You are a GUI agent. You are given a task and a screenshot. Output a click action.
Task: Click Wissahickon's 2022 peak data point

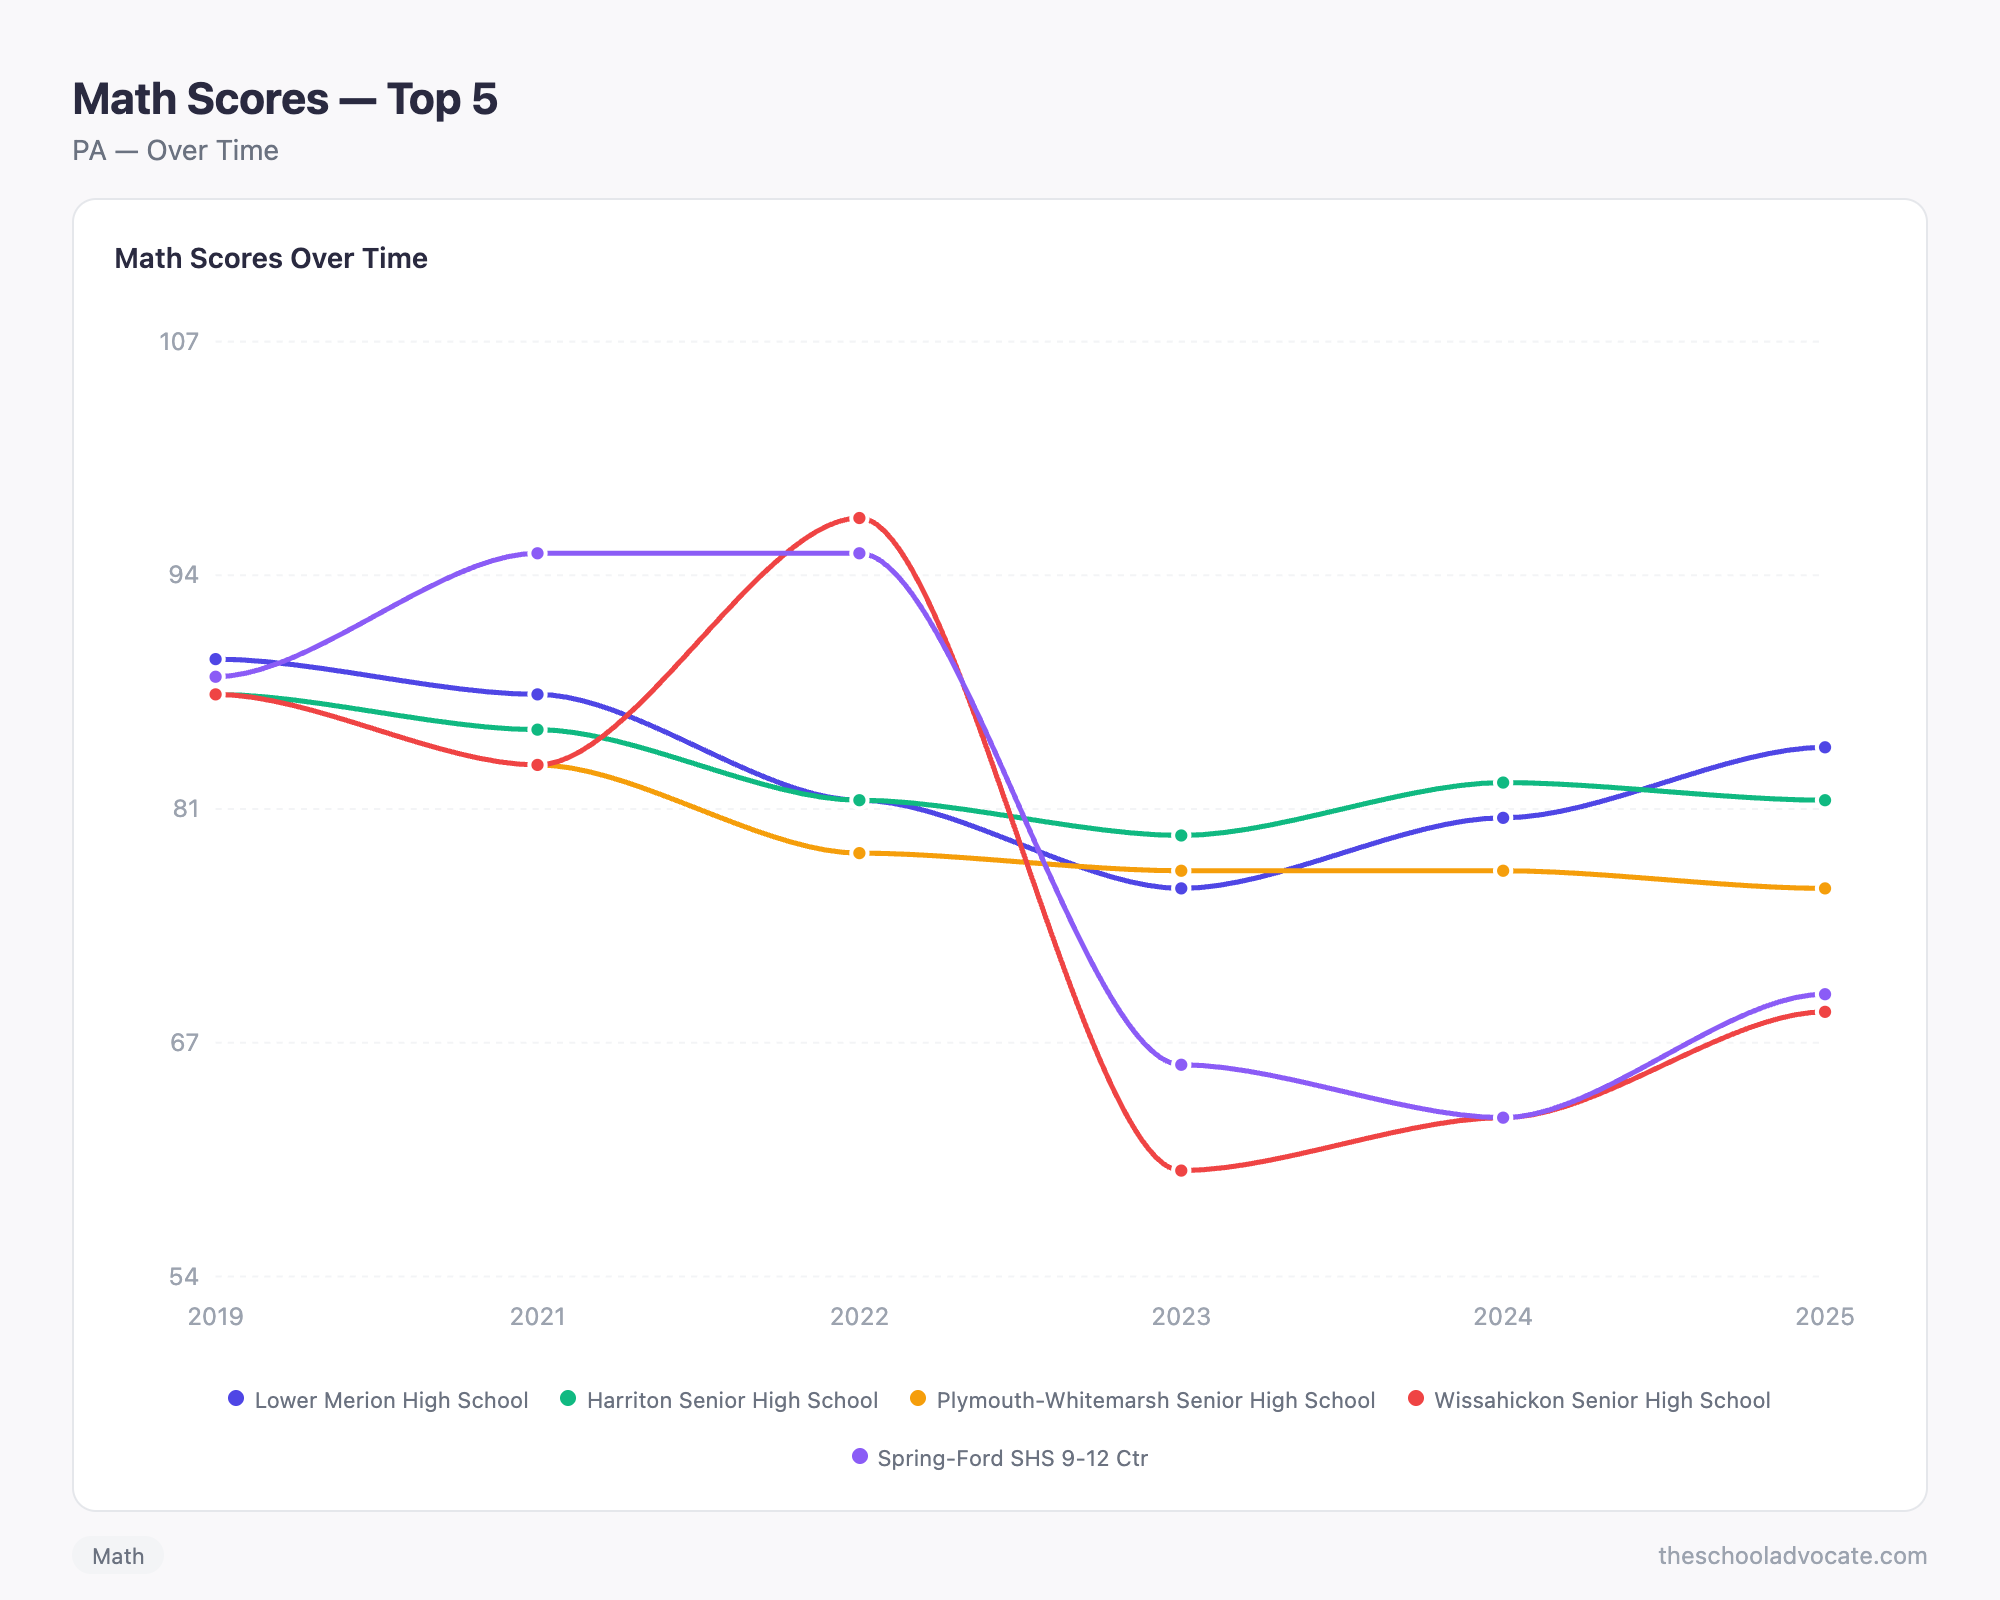859,518
